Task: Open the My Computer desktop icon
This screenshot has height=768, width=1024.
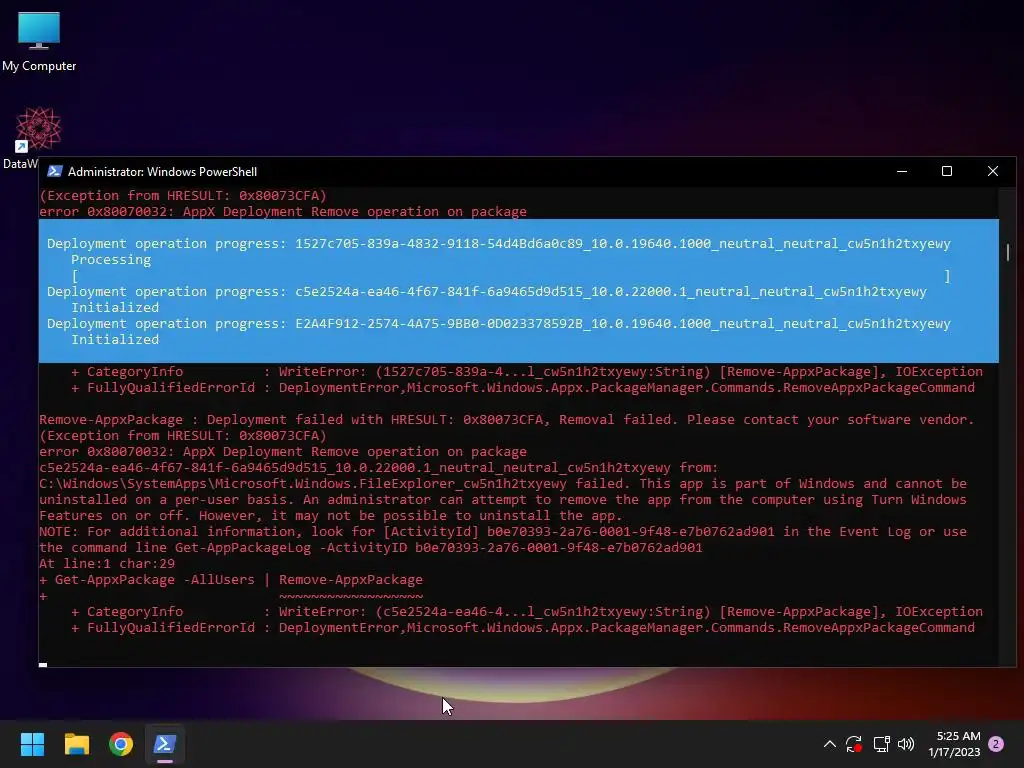Action: click(39, 41)
